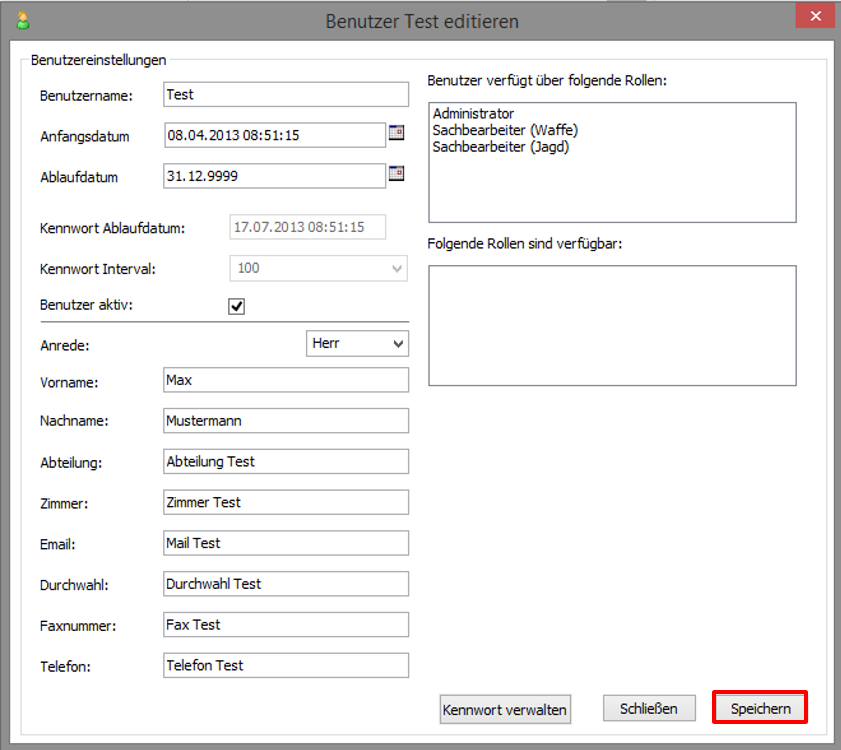
Task: Click into the Benutzername text field
Action: (x=285, y=94)
